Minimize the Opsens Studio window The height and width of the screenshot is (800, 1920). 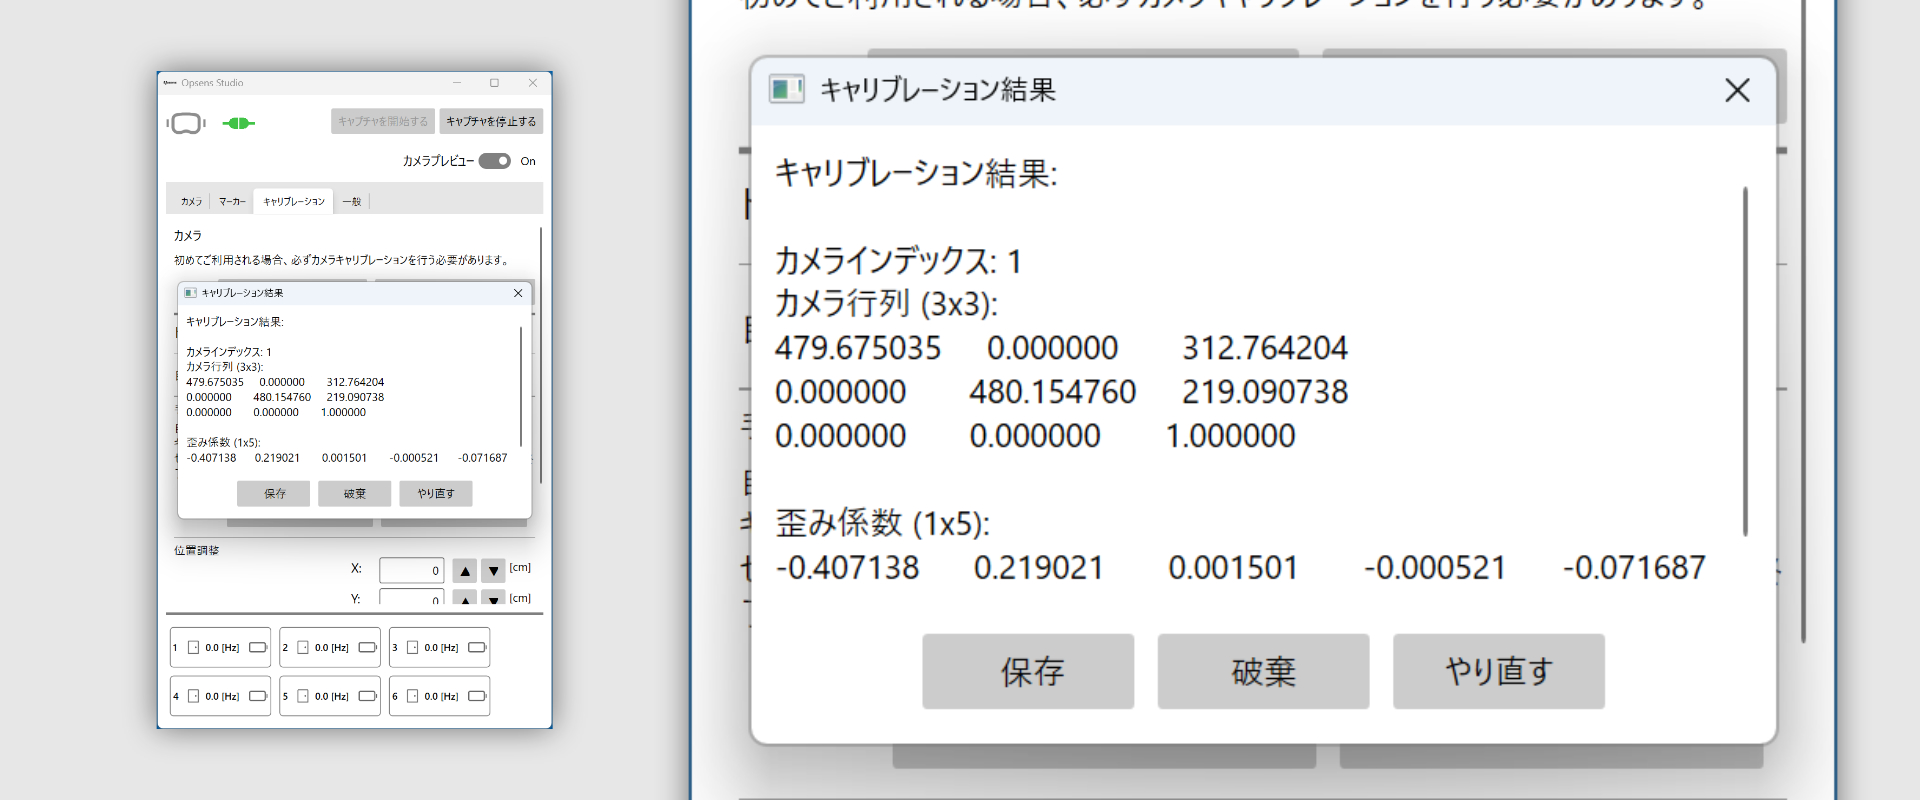point(457,83)
